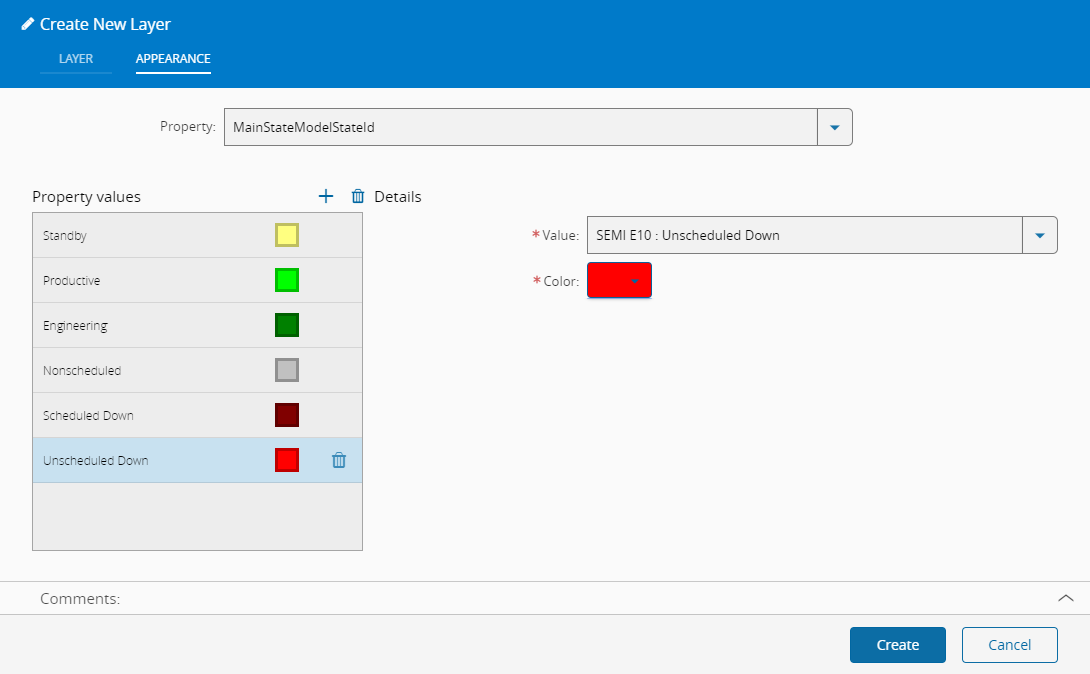Viewport: 1090px width, 674px height.
Task: Click the Cancel button
Action: tap(1009, 645)
